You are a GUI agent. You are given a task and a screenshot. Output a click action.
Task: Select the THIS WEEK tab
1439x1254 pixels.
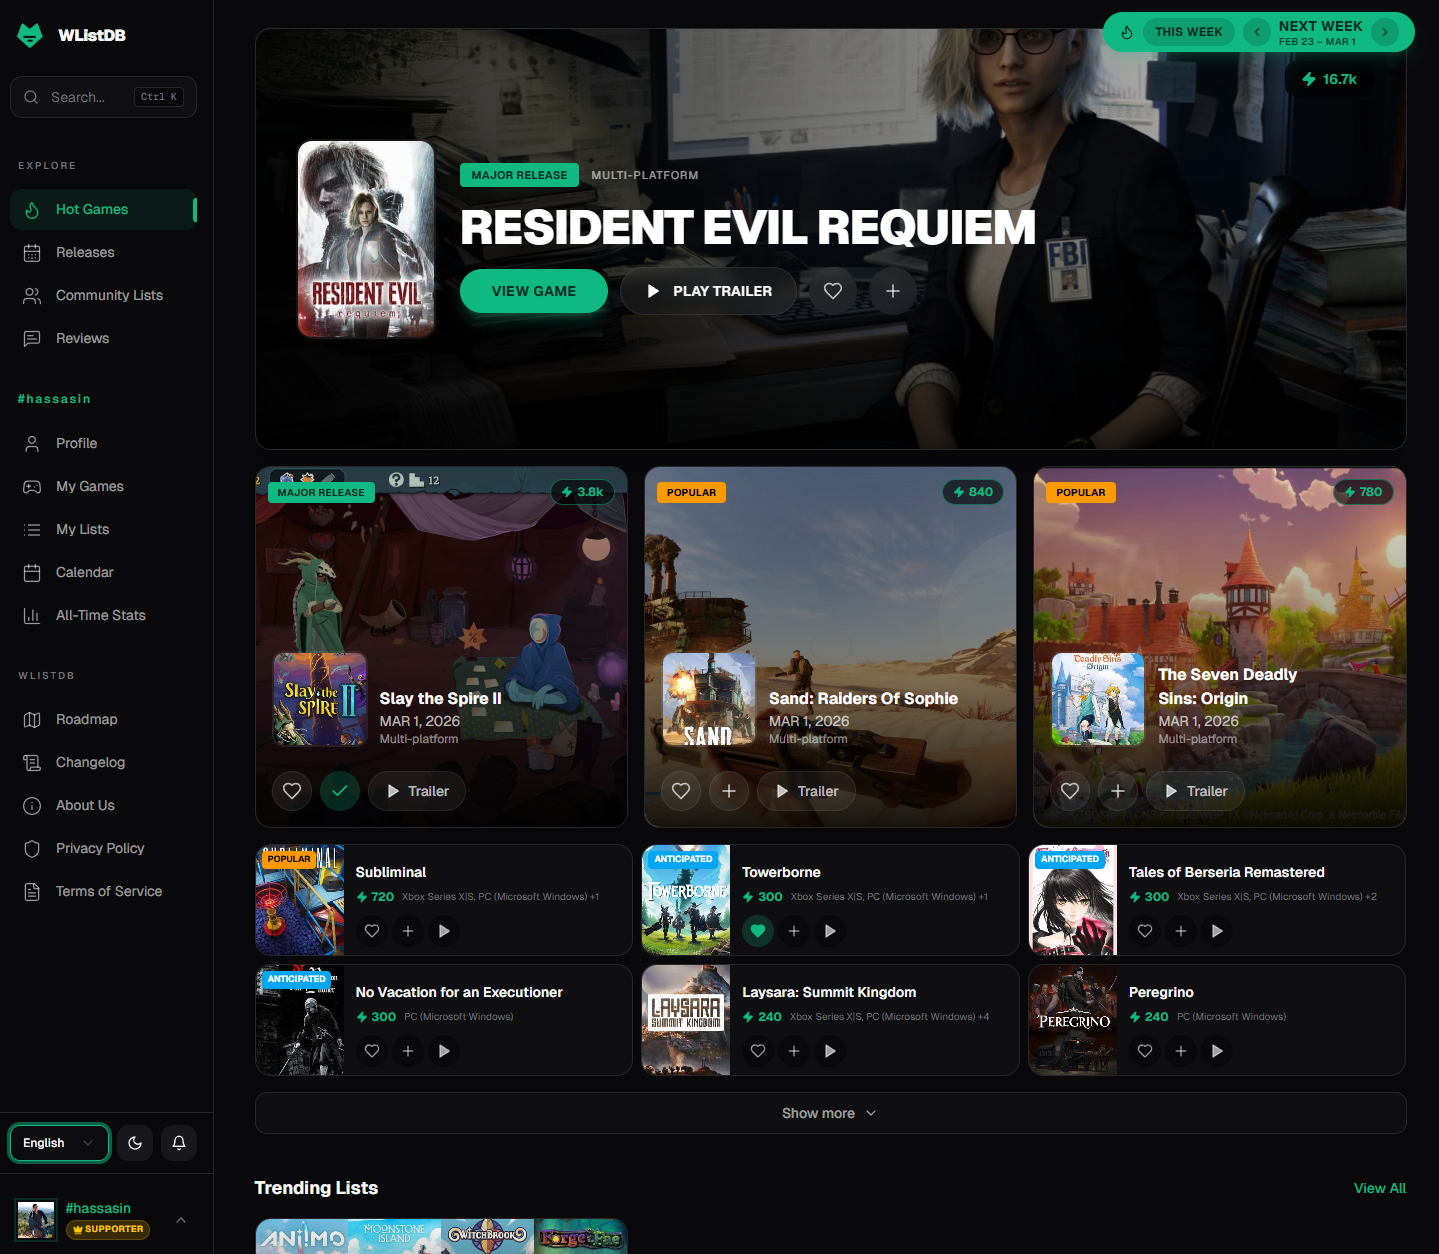pos(1188,32)
